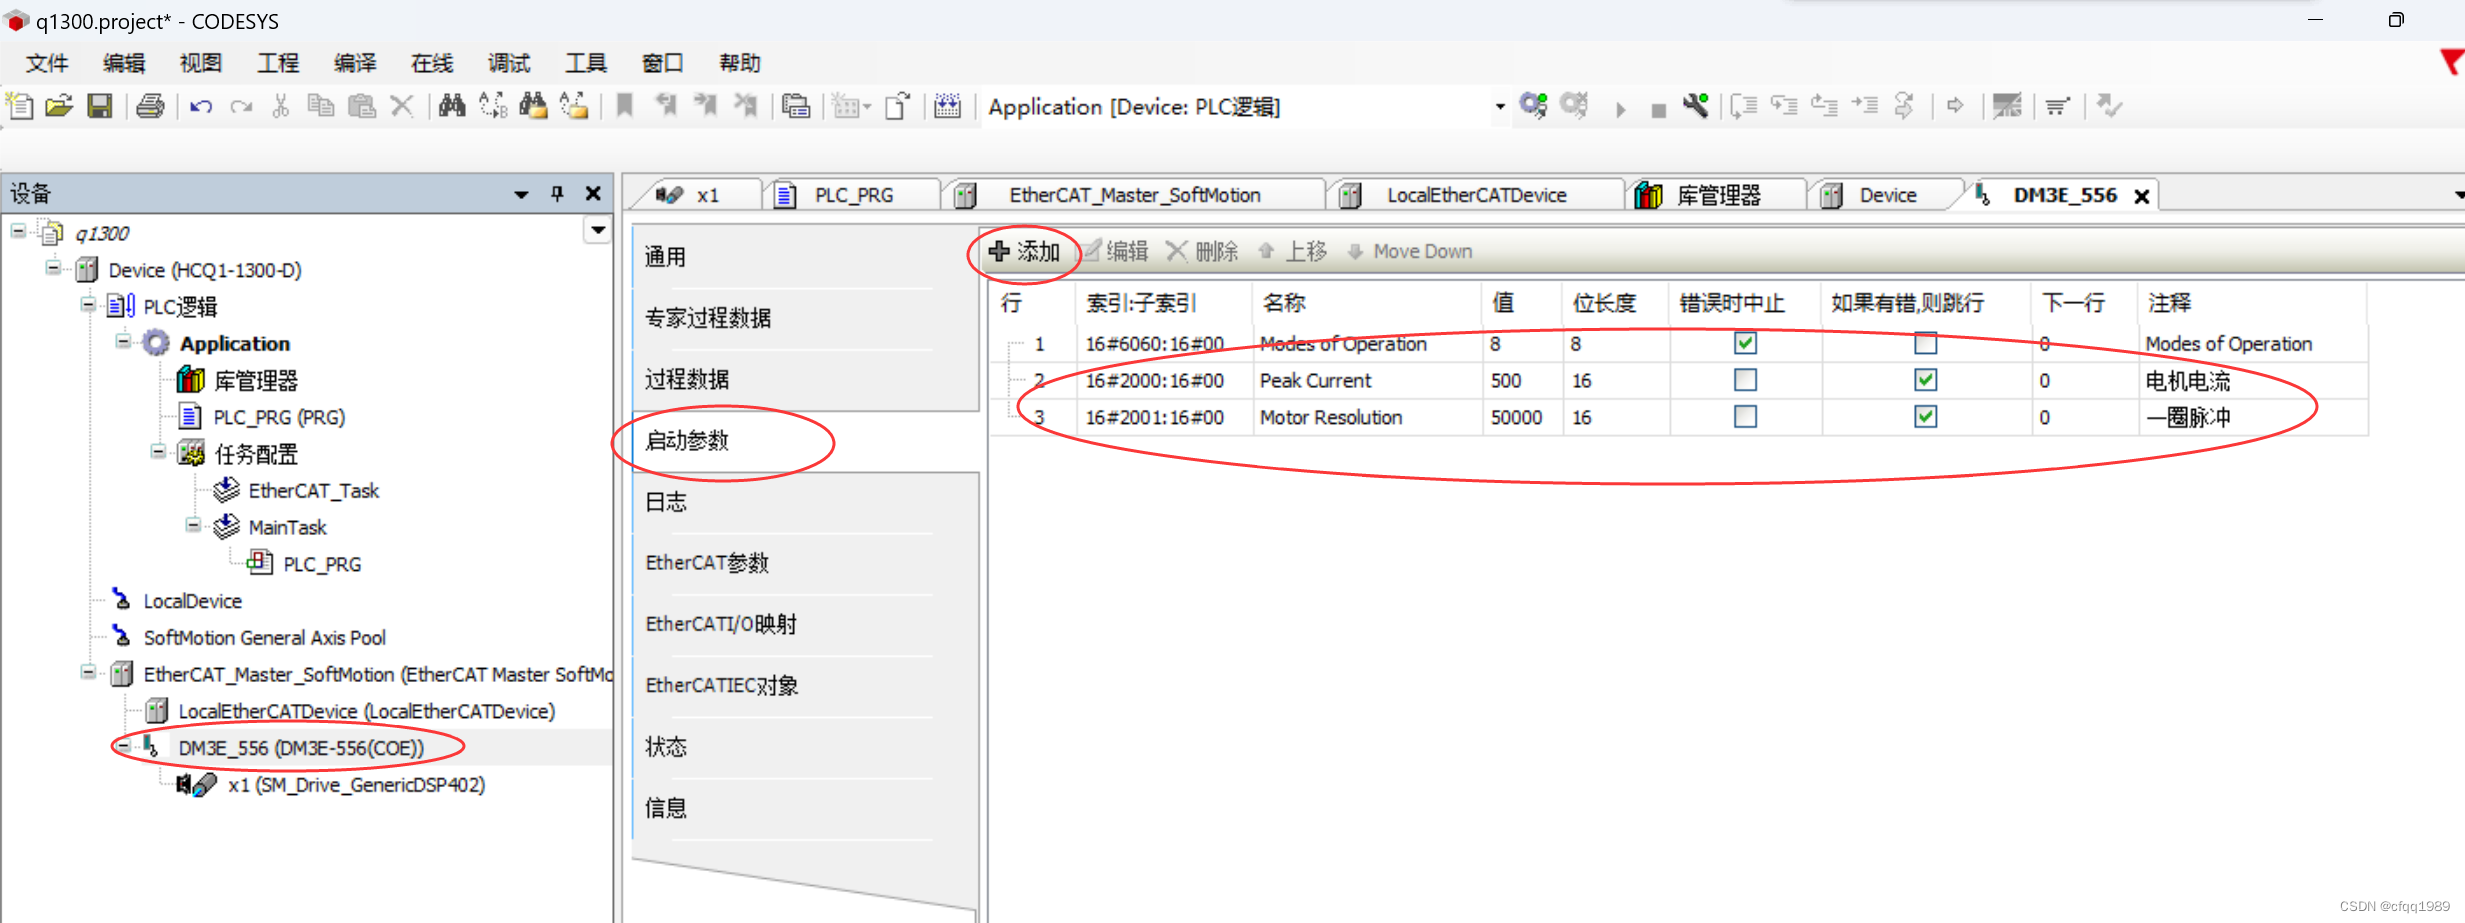Viewport: 2465px width, 923px height.
Task: Save the project with the floppy disk icon
Action: [100, 106]
